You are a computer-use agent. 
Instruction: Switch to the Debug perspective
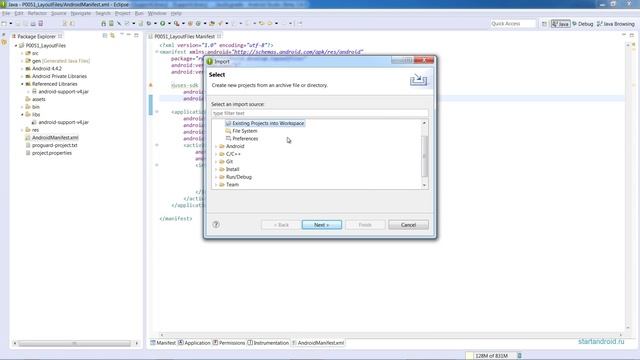pos(582,24)
